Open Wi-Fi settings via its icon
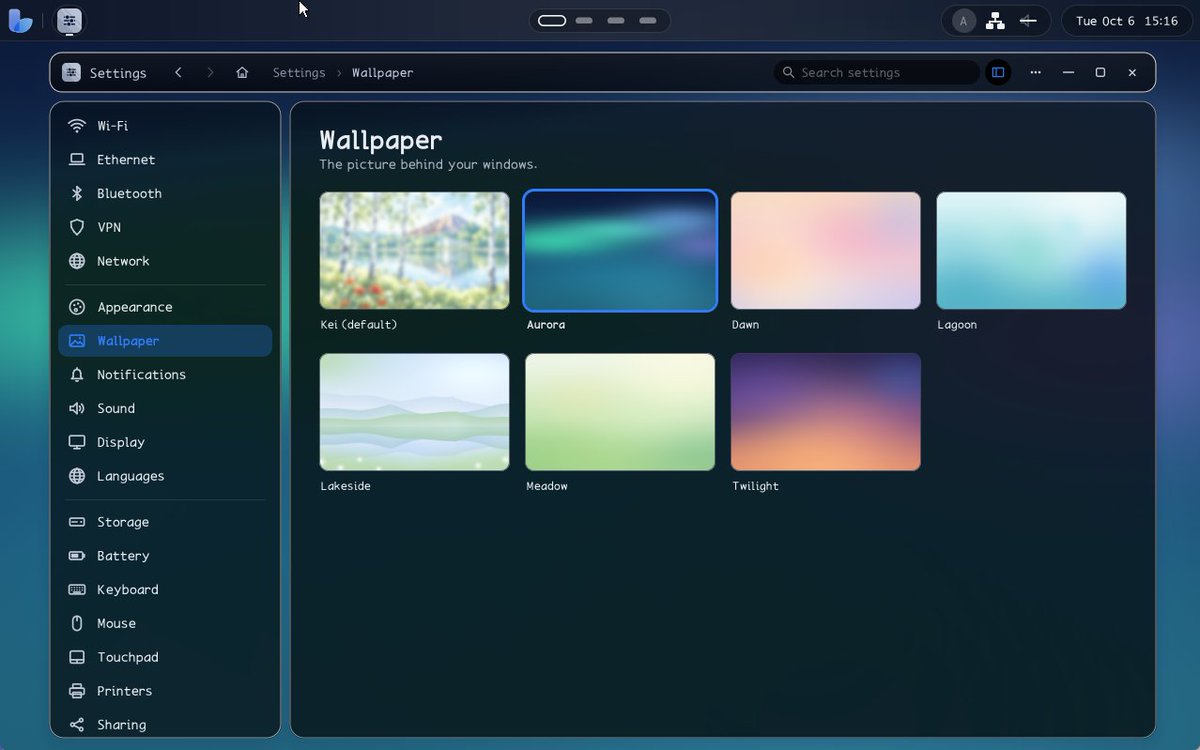The image size is (1200, 750). click(77, 126)
